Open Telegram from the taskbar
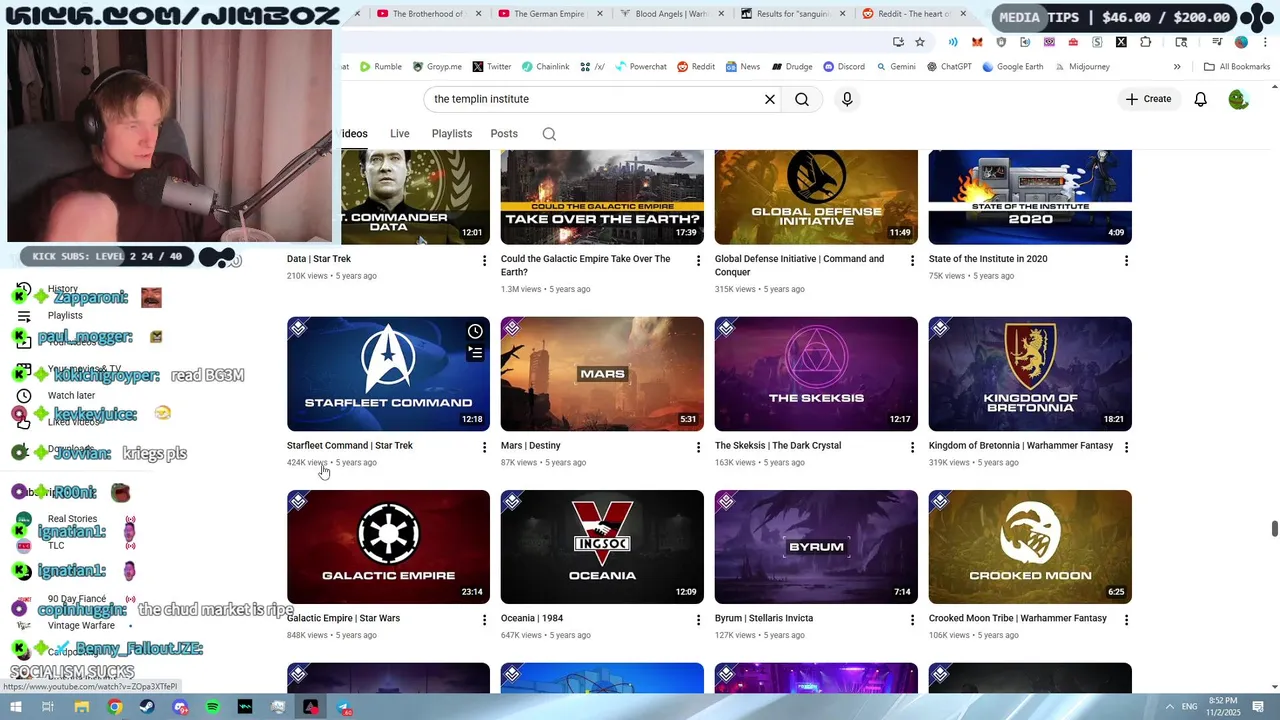The image size is (1280, 720). point(343,707)
